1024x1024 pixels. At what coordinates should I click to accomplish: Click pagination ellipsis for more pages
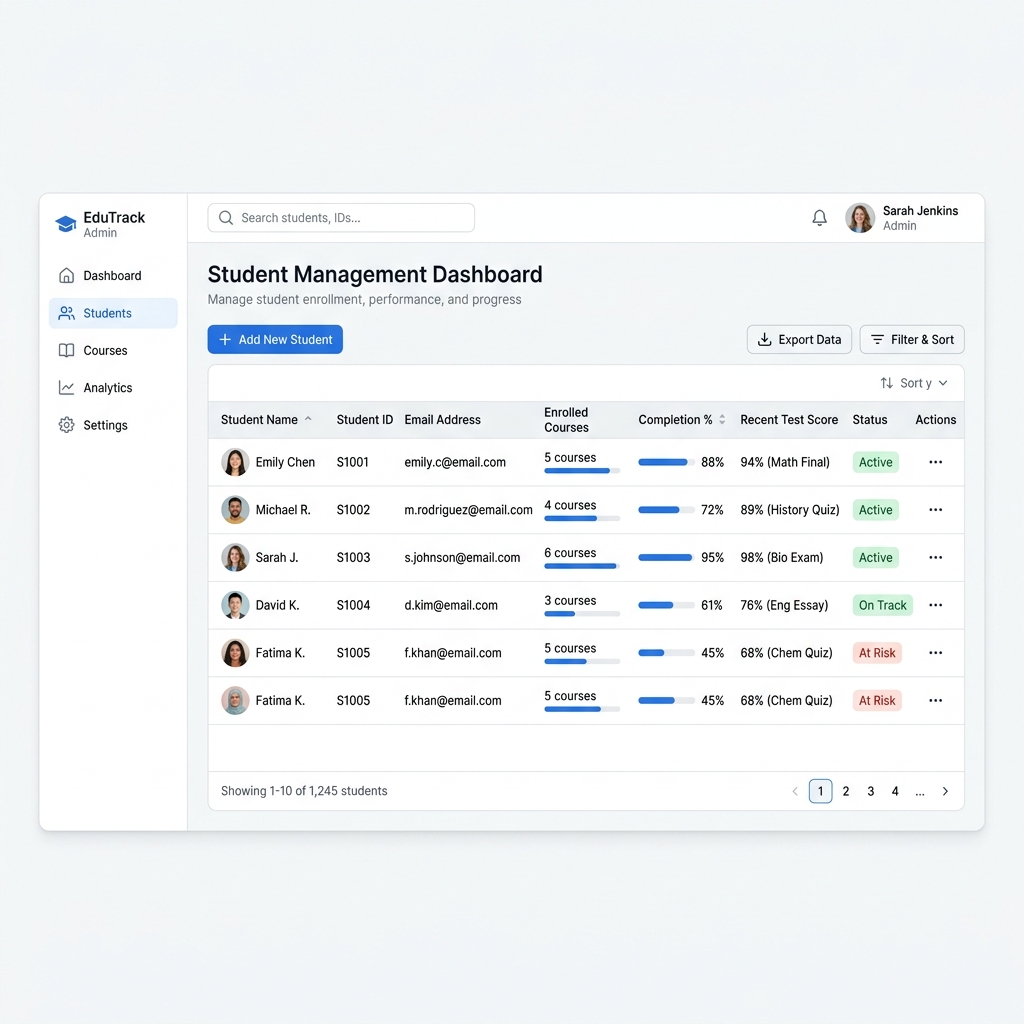coord(920,793)
